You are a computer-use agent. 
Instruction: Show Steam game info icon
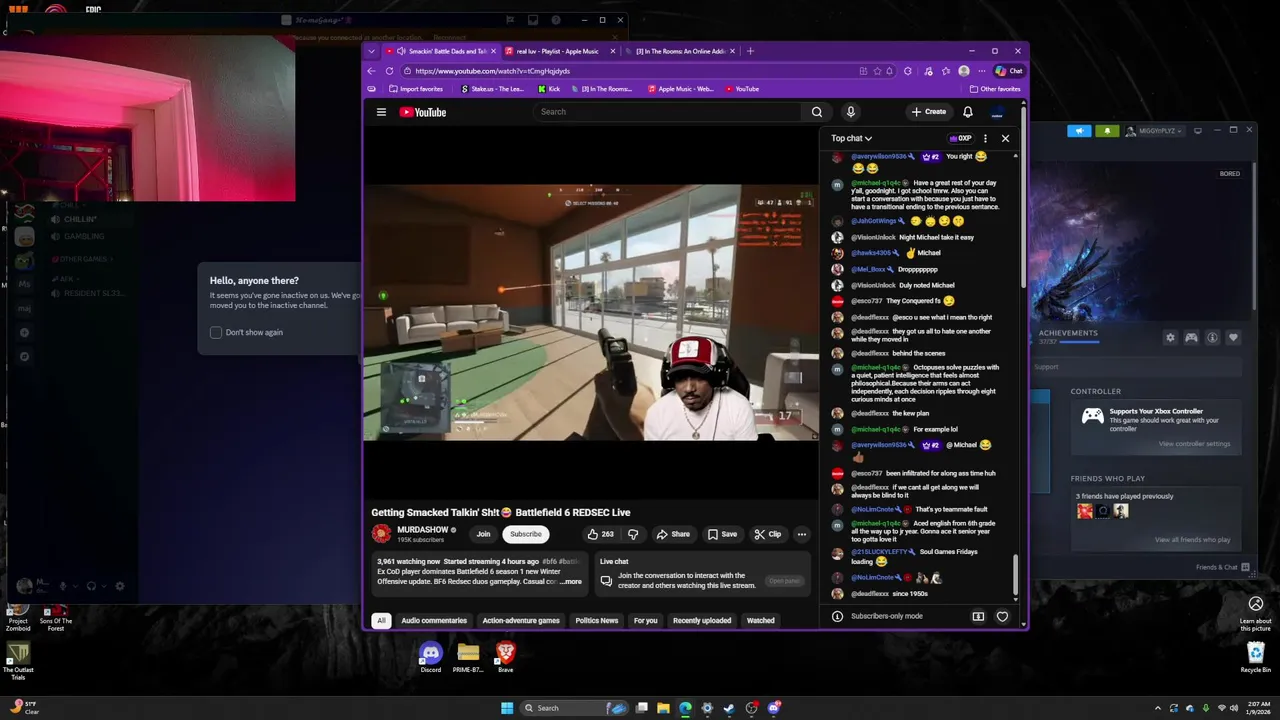[1212, 338]
